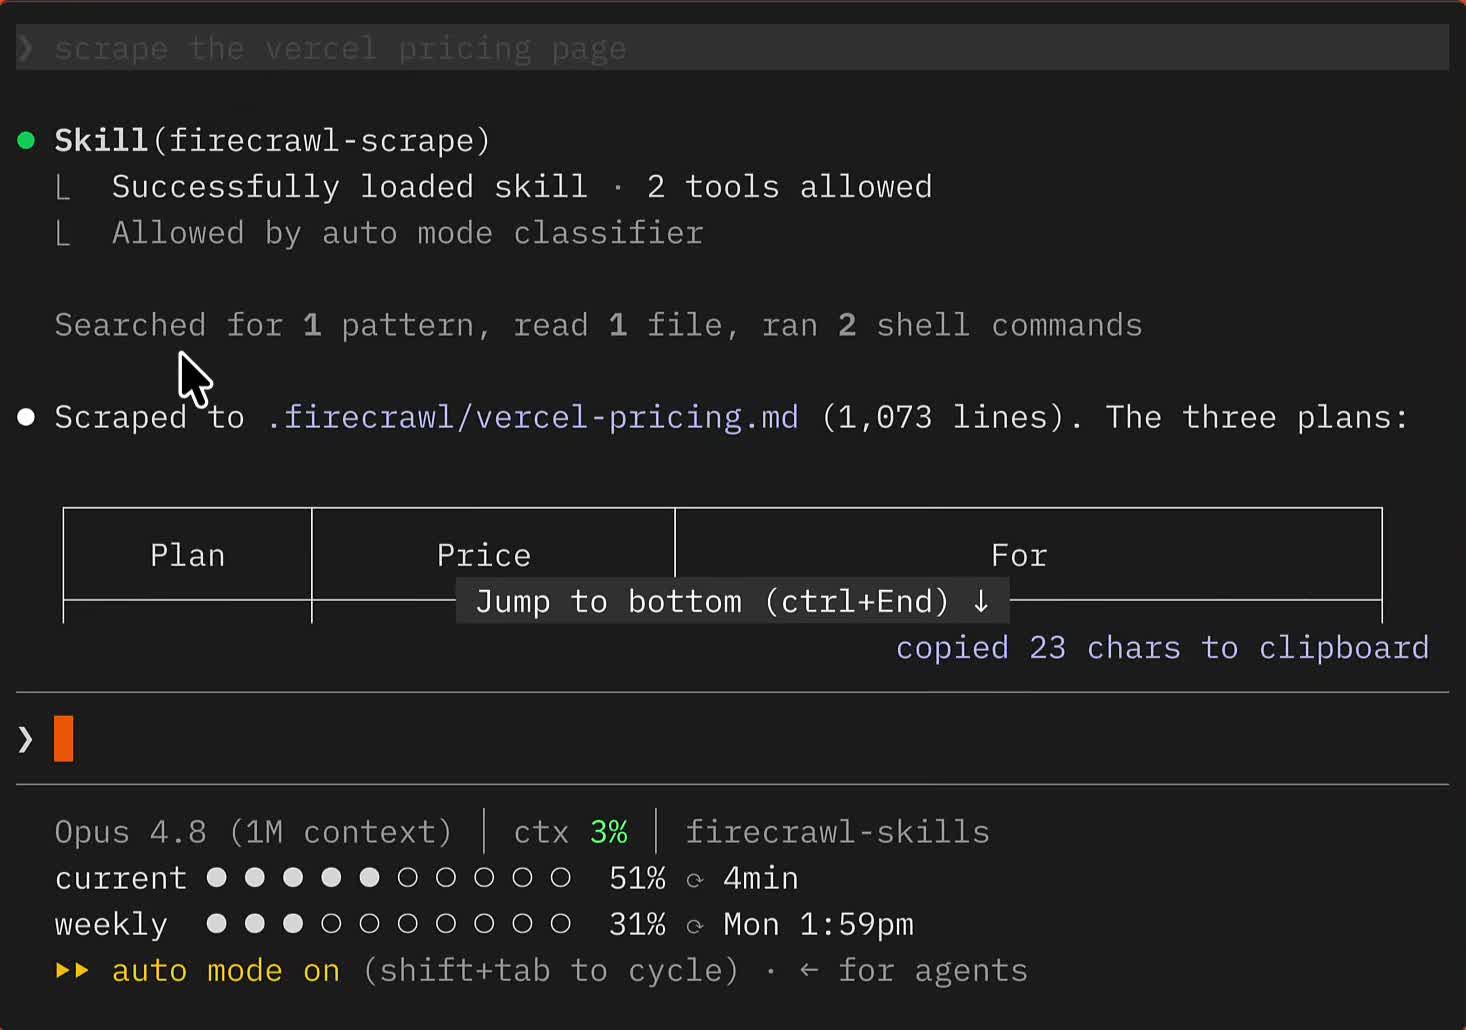Viewport: 1466px width, 1030px height.
Task: Click the prompt chevron beside input cursor
Action: [x=26, y=739]
